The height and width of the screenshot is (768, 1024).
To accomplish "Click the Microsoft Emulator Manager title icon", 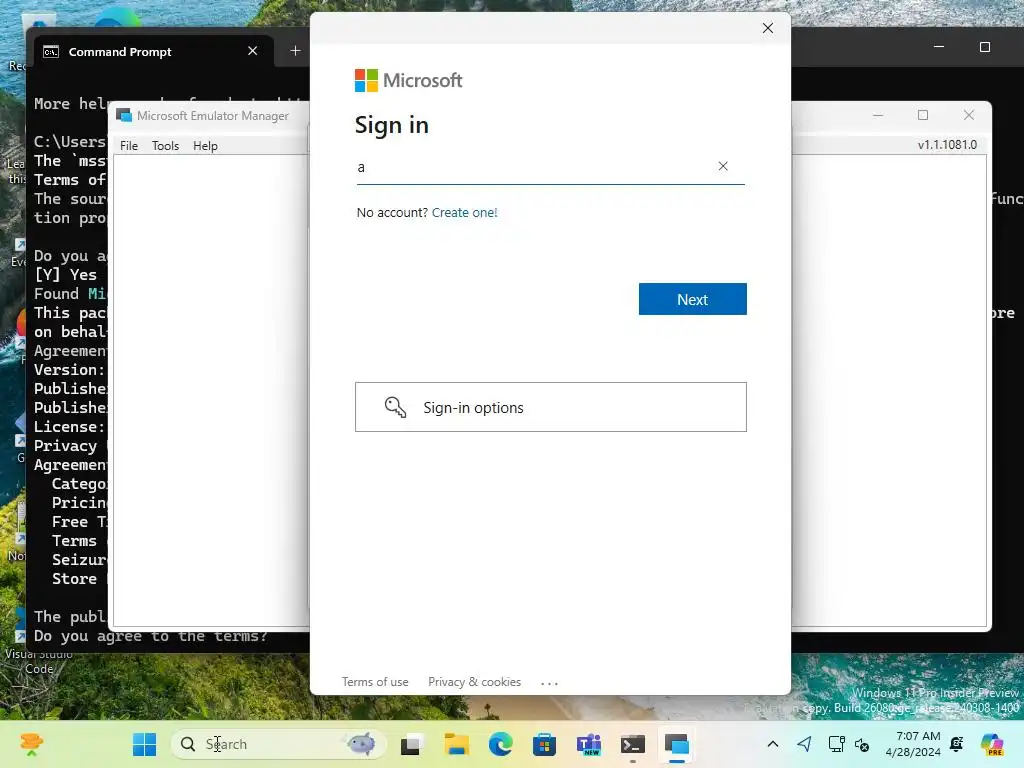I will click(123, 116).
